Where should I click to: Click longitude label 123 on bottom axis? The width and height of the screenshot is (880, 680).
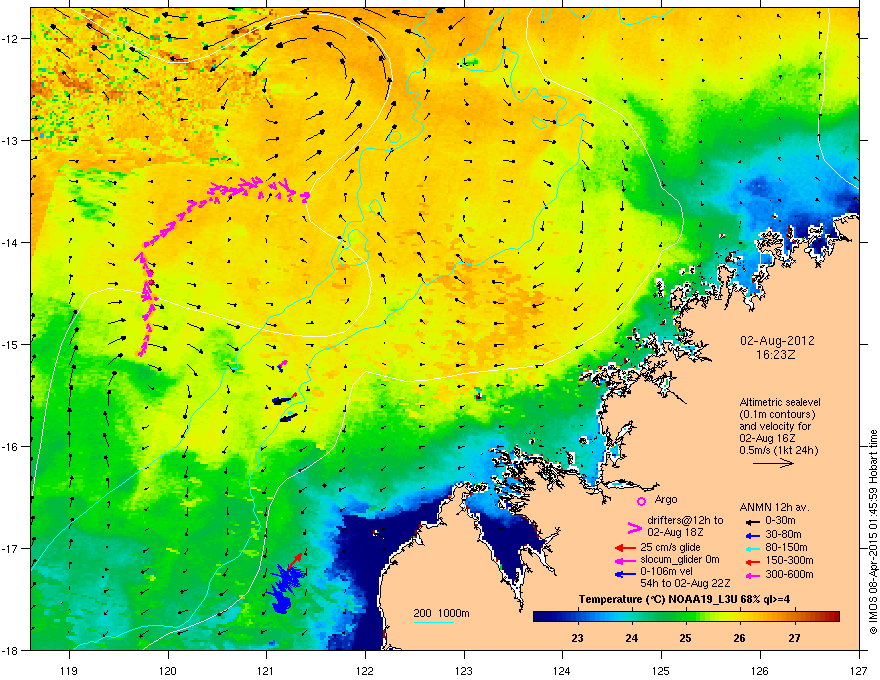click(464, 670)
